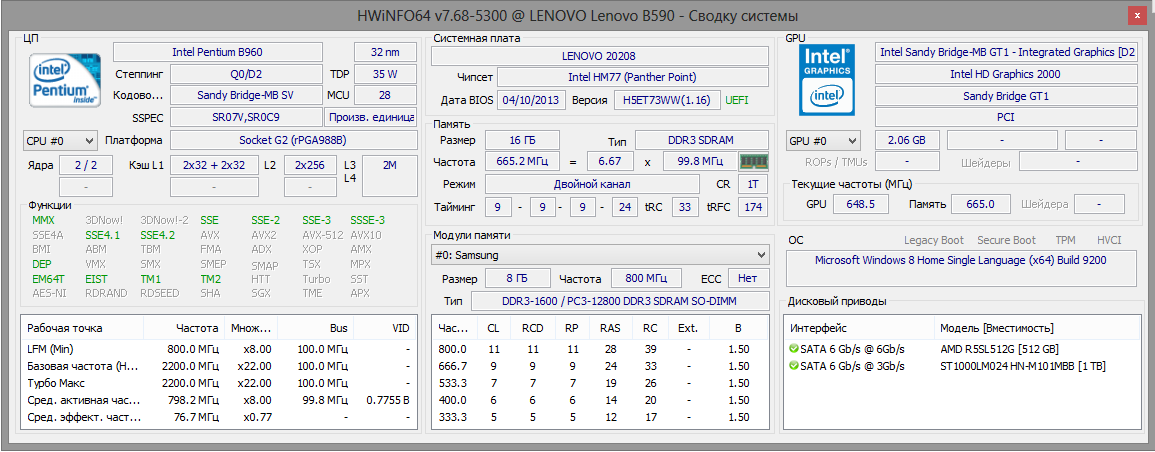This screenshot has height=452, width=1155.
Task: Click the Microsoft Windows 8 Home OS field
Action: click(961, 268)
